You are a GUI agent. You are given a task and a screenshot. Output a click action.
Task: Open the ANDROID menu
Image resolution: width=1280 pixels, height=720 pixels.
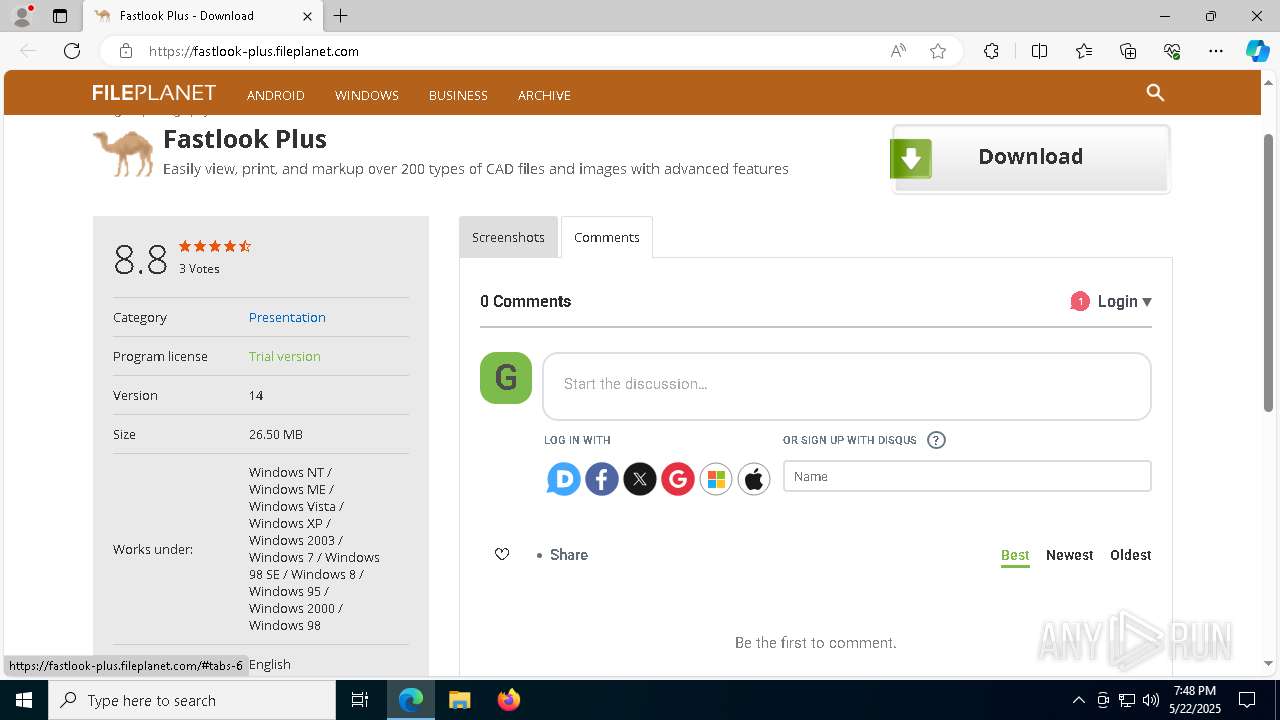click(276, 95)
